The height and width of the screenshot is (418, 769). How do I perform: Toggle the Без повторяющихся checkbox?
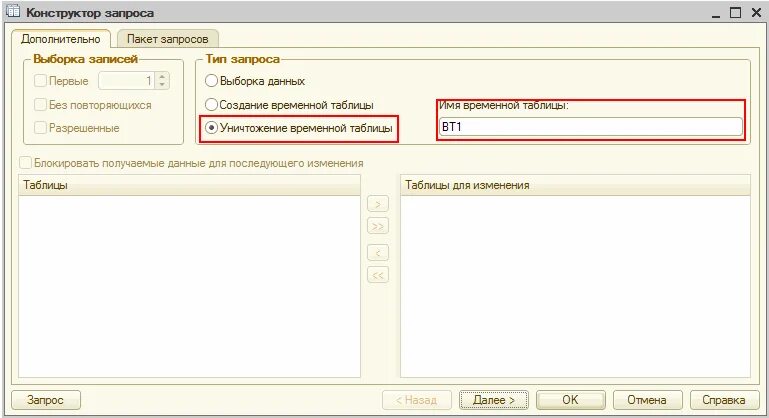[x=40, y=104]
